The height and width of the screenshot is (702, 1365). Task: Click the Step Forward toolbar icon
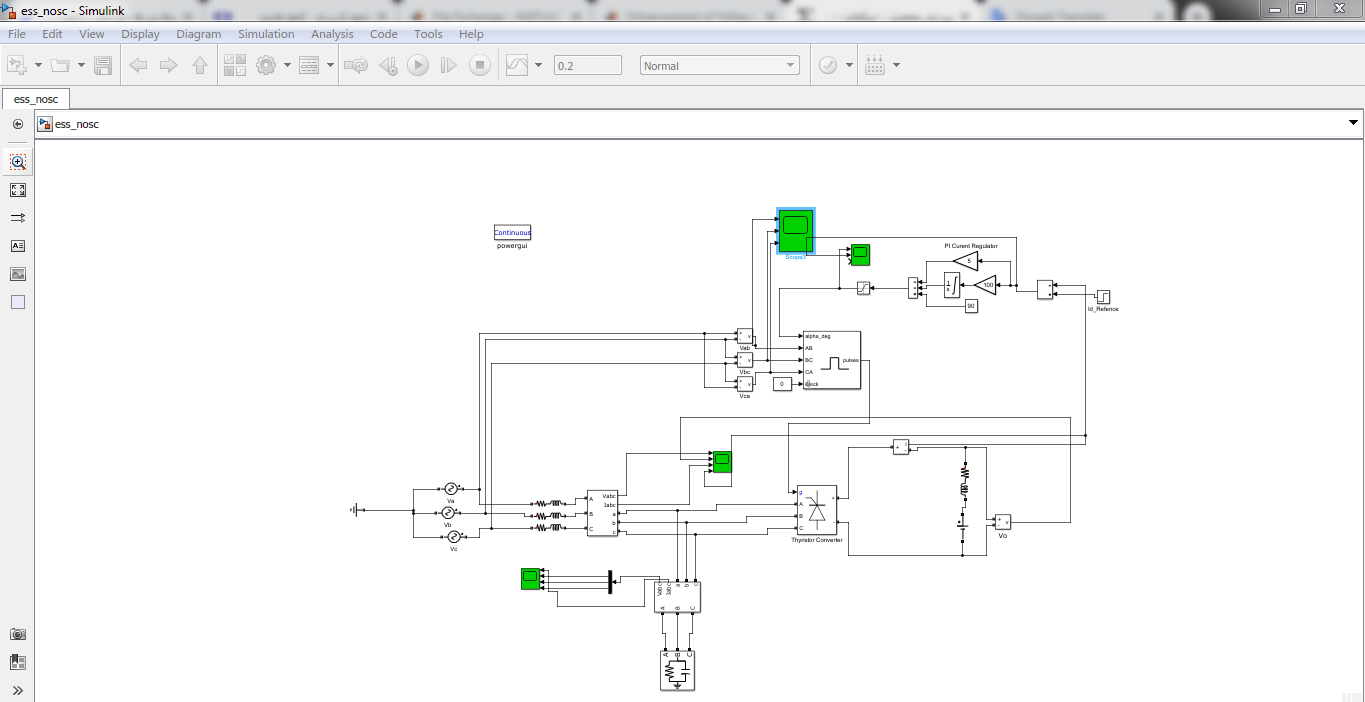point(449,66)
